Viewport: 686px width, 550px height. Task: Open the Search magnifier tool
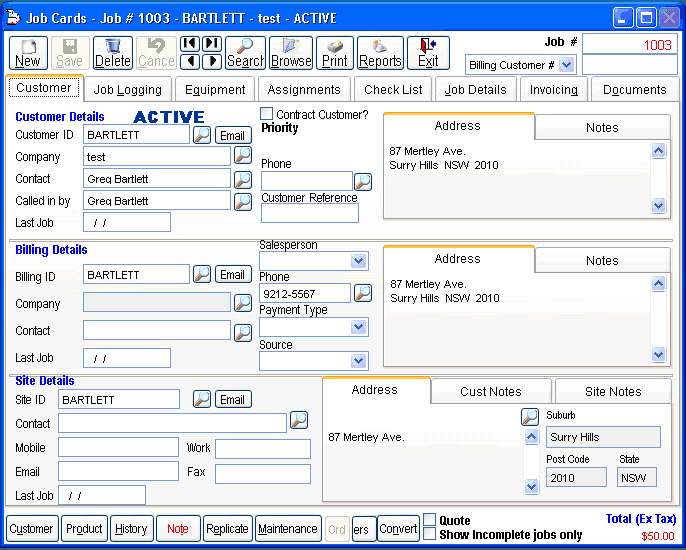[245, 53]
